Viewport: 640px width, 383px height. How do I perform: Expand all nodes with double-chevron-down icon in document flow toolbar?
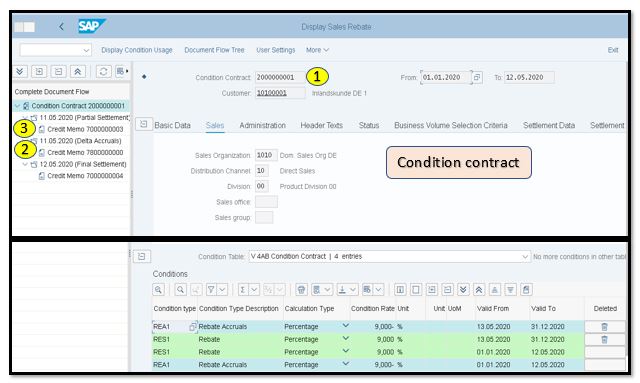[x=20, y=71]
